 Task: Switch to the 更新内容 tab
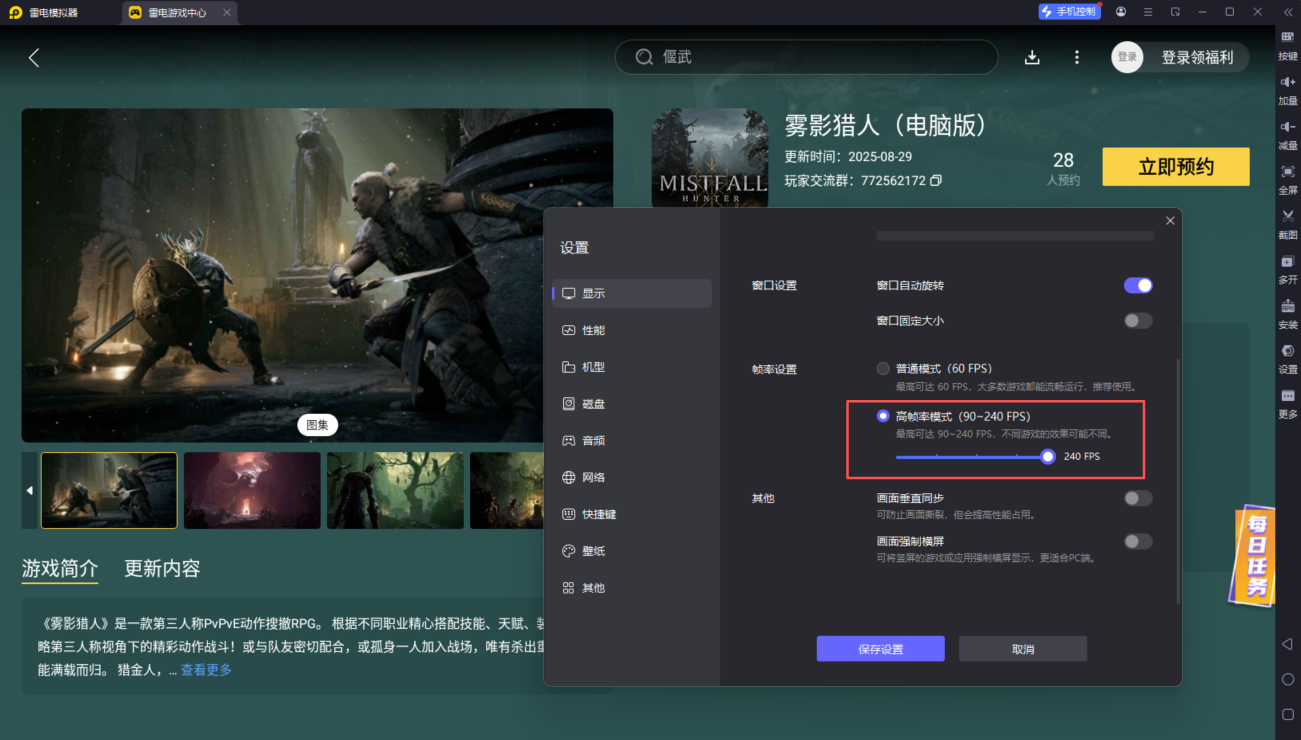tap(162, 568)
